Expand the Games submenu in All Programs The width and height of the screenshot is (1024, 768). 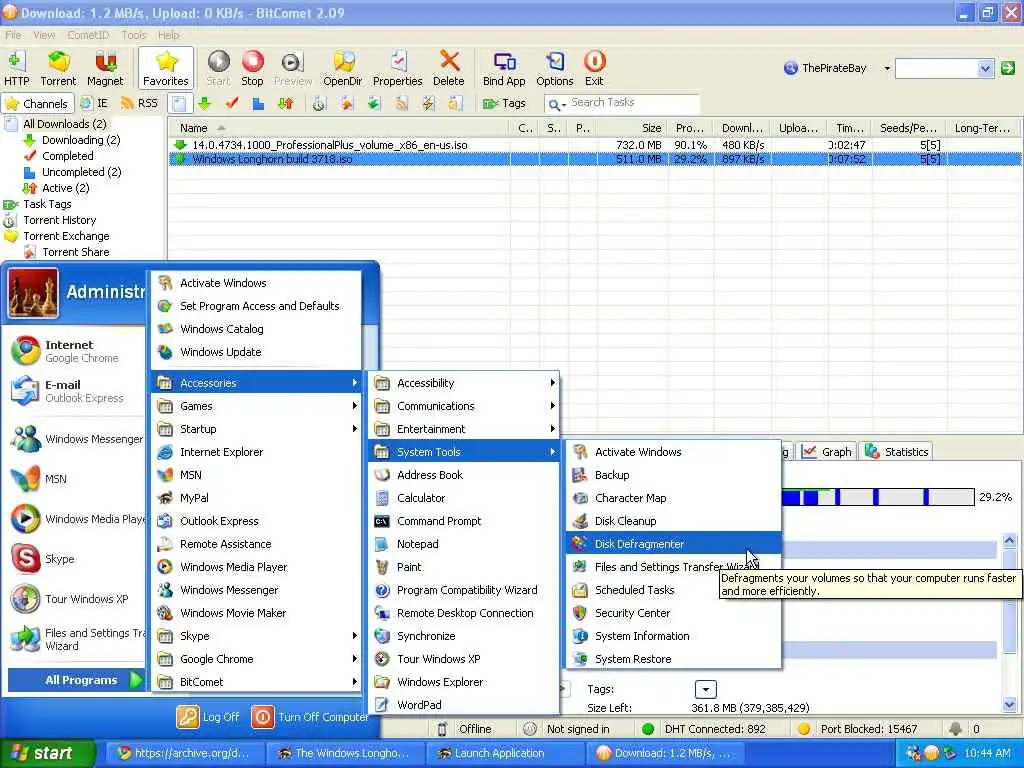(257, 406)
